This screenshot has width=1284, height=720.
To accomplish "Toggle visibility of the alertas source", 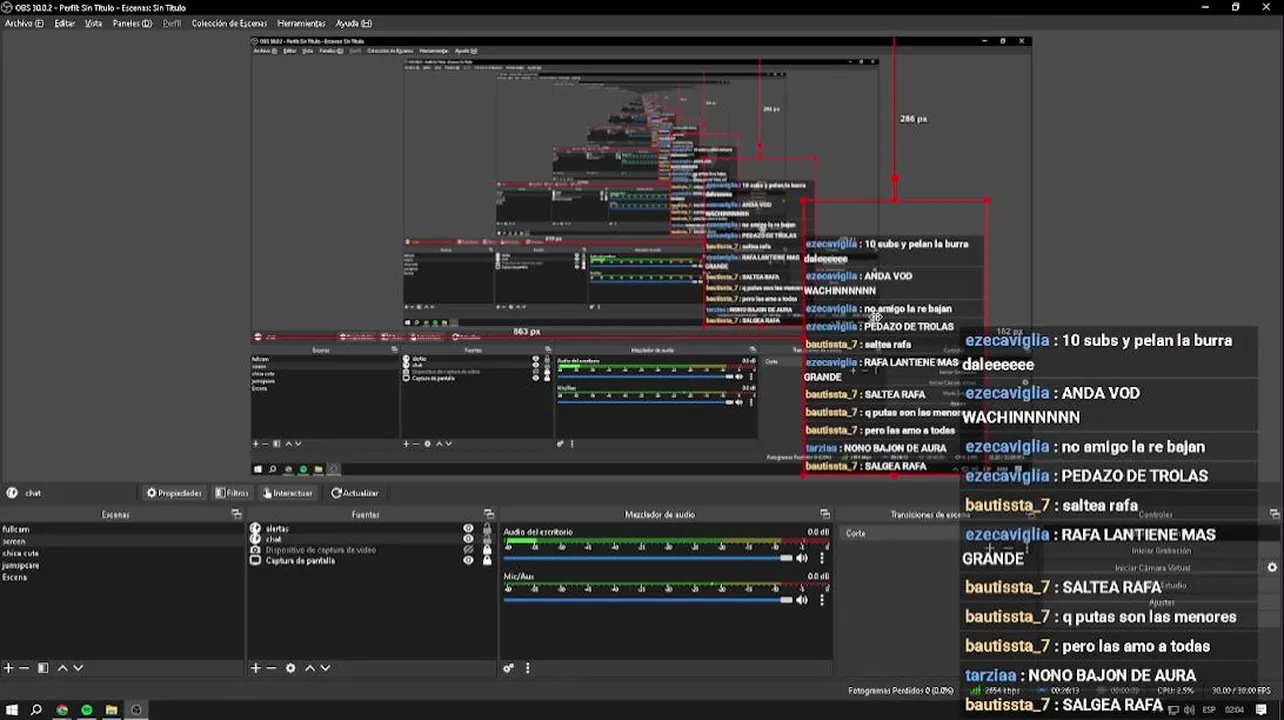I will tap(468, 528).
